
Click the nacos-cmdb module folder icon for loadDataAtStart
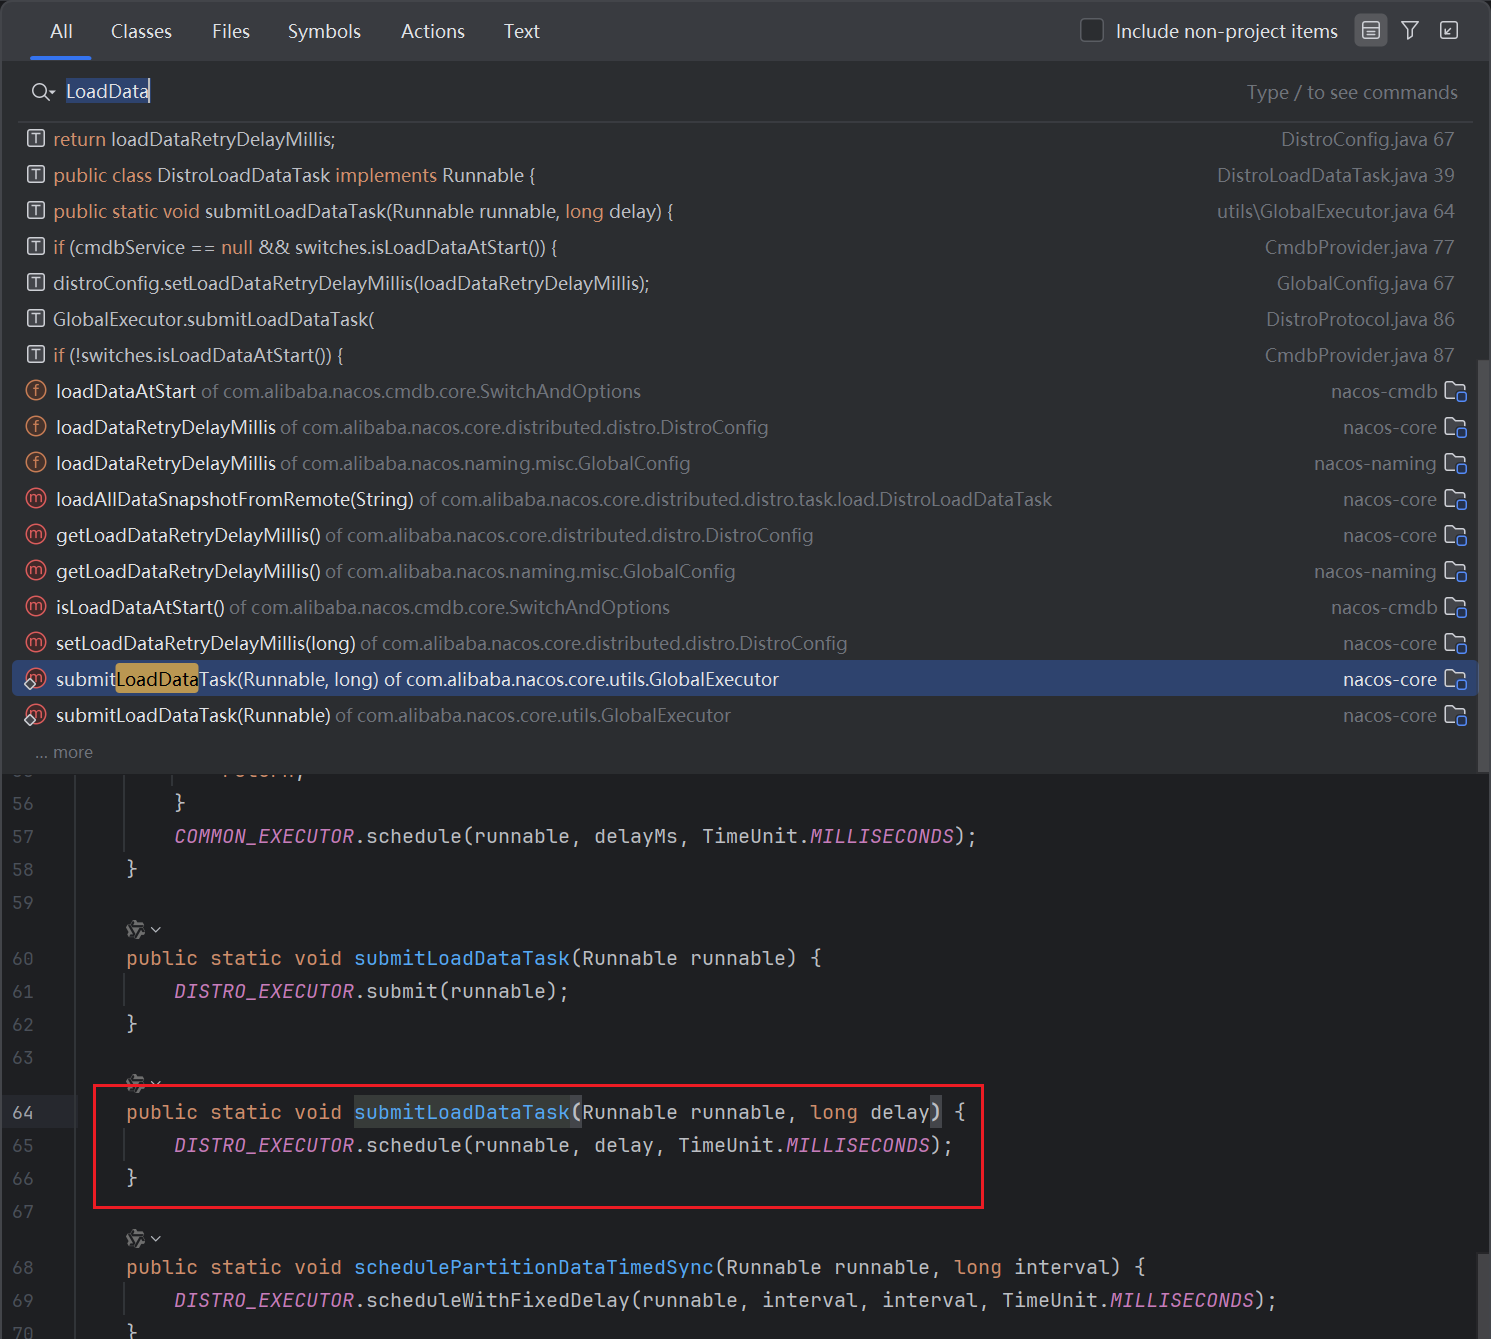pos(1455,392)
